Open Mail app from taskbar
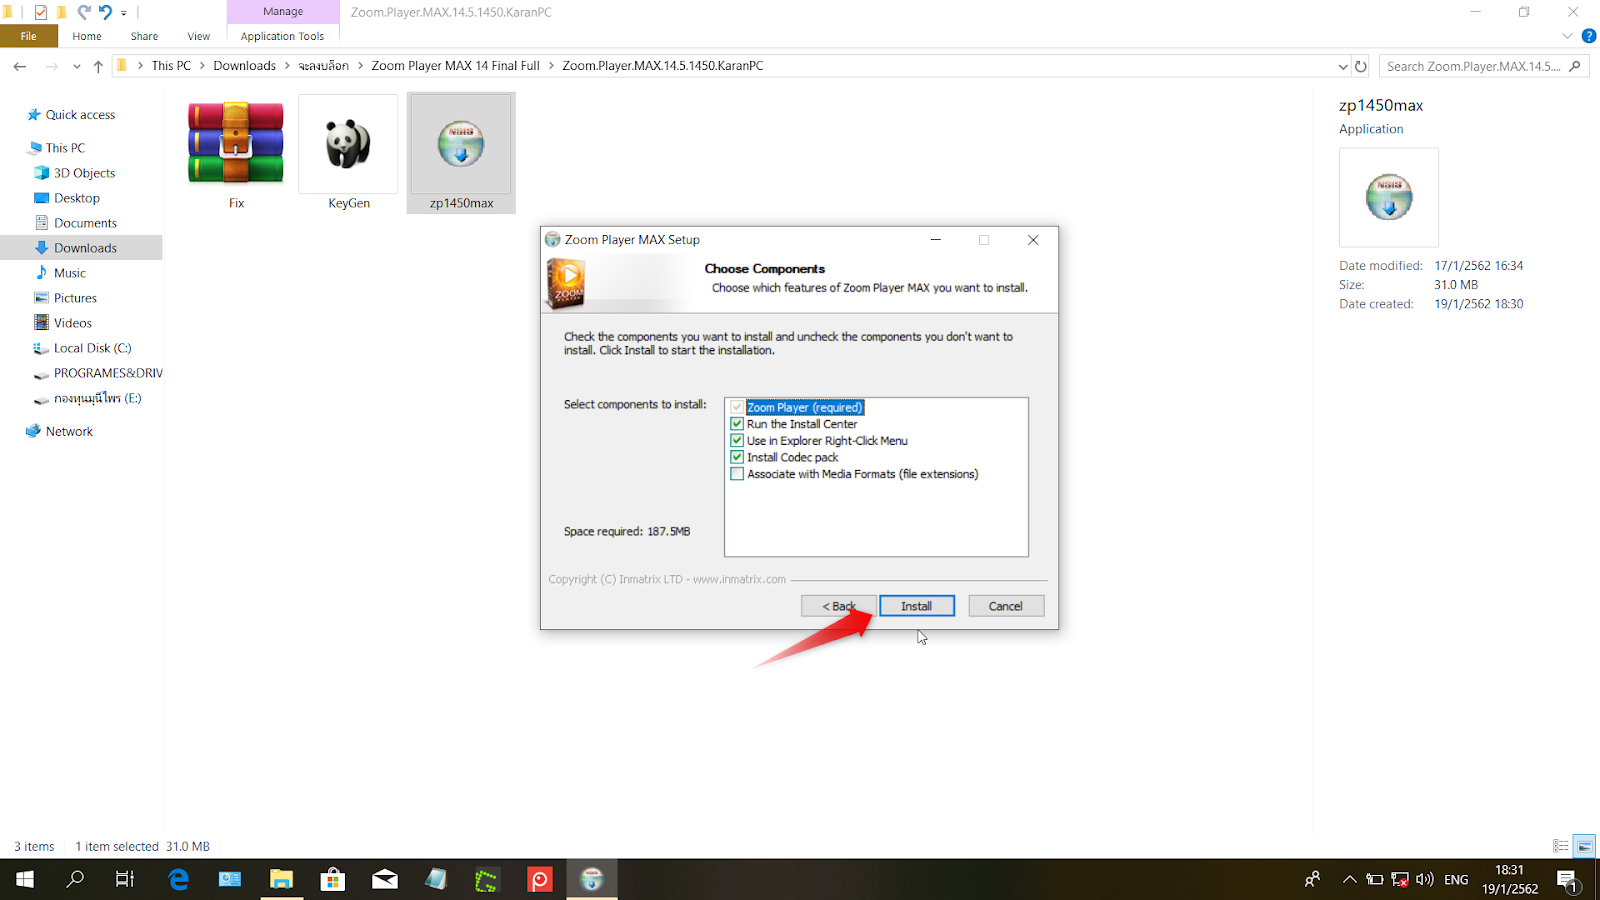 [385, 879]
